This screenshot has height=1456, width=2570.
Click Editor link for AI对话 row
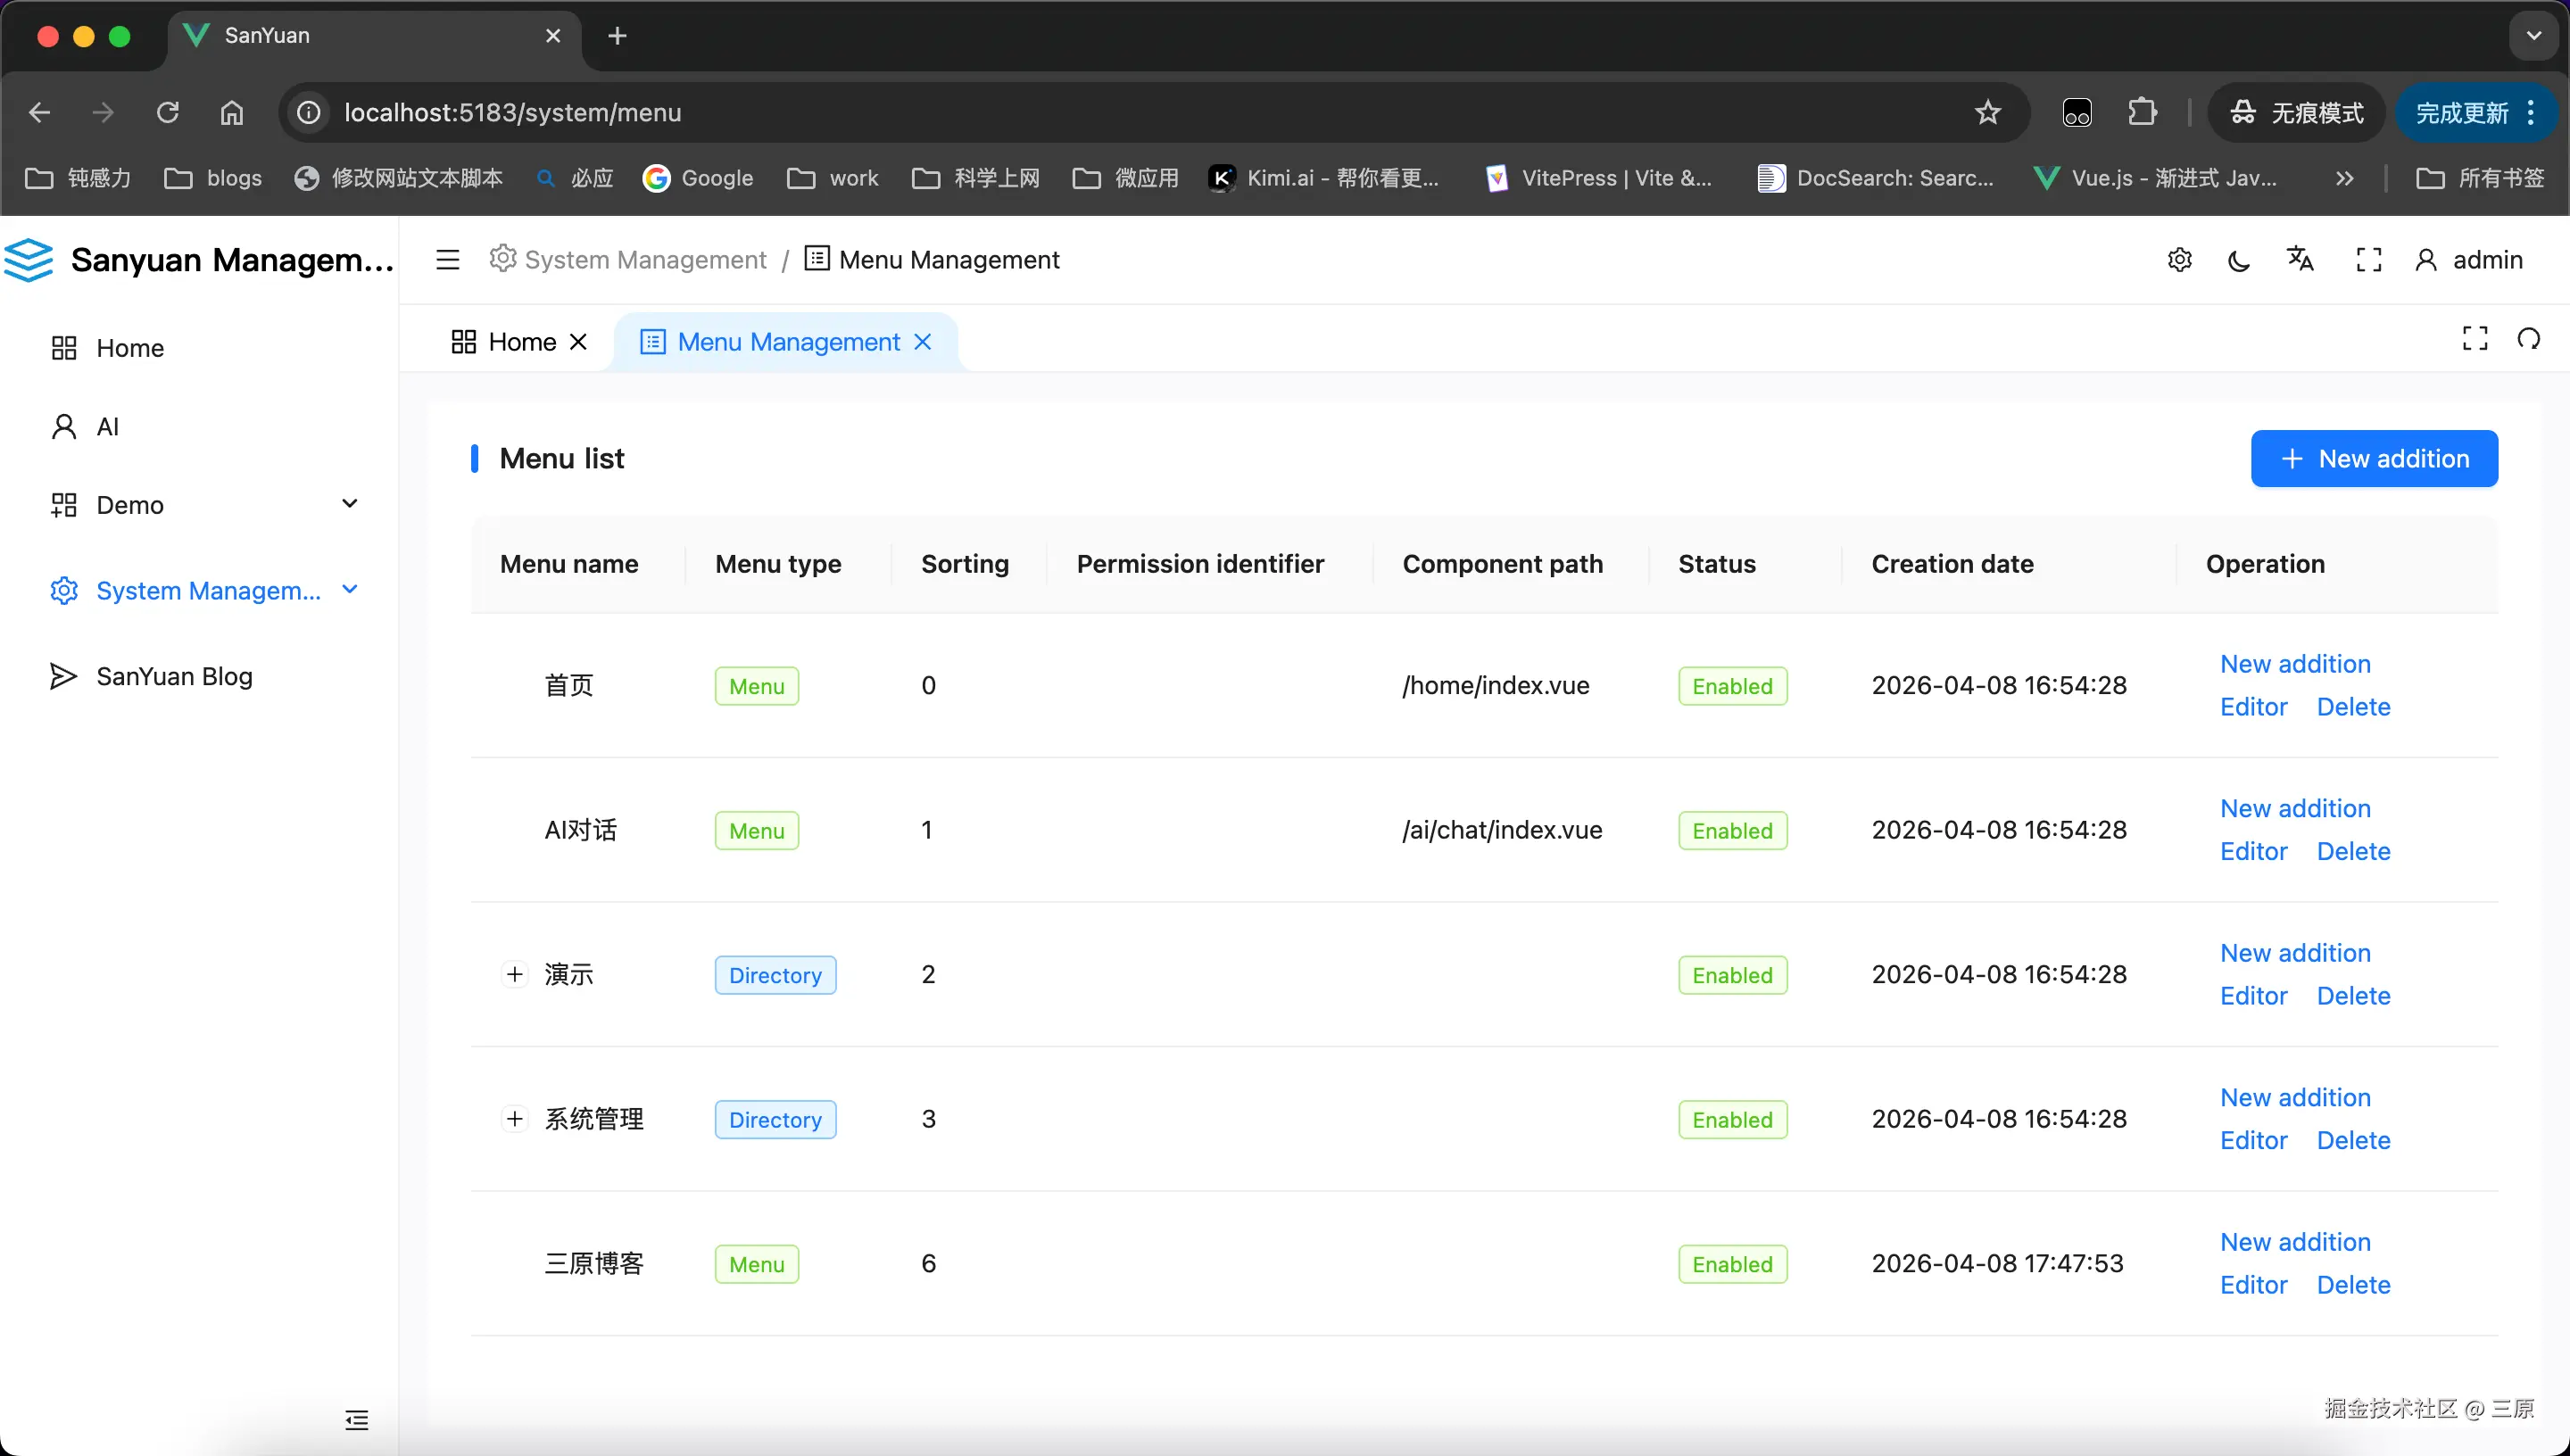pos(2252,851)
